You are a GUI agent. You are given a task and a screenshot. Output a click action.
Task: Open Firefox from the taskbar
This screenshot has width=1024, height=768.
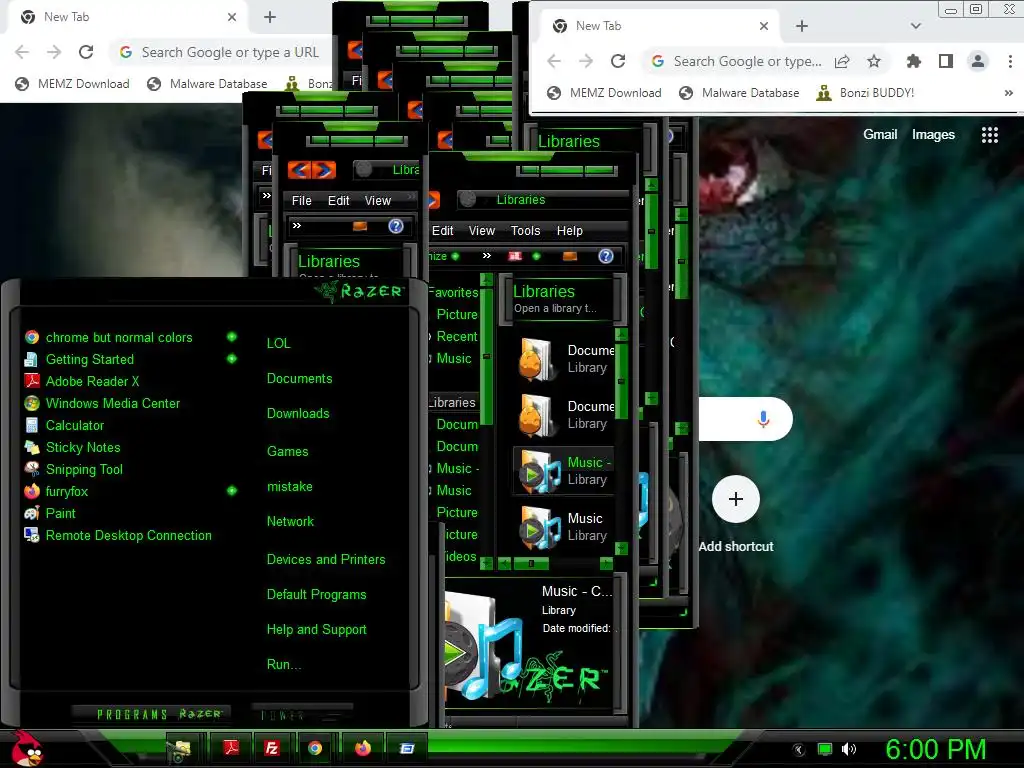tap(363, 748)
